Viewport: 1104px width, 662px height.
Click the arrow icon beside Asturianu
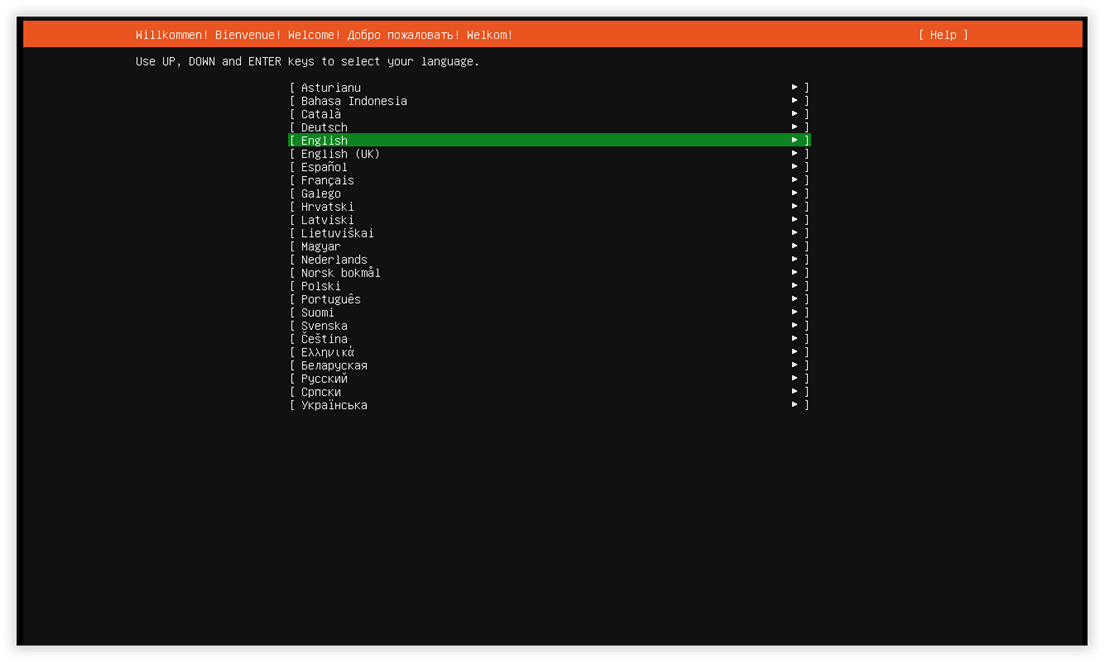coord(794,87)
